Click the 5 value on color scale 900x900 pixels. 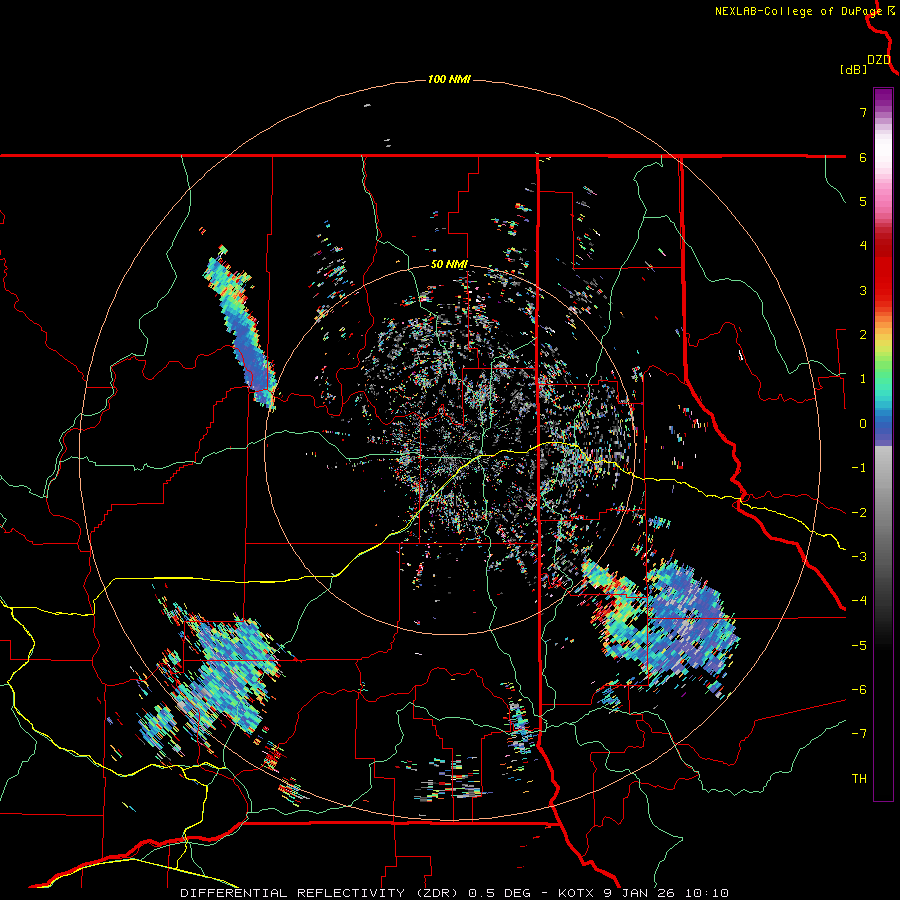863,202
